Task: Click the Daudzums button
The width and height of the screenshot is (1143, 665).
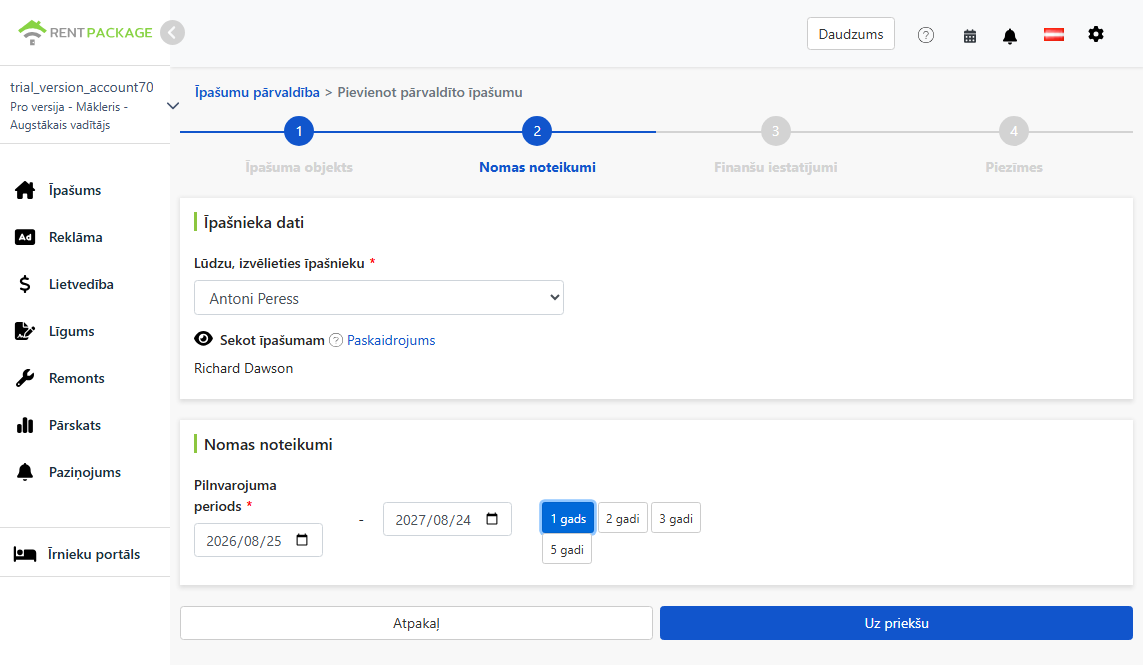Action: (x=851, y=34)
